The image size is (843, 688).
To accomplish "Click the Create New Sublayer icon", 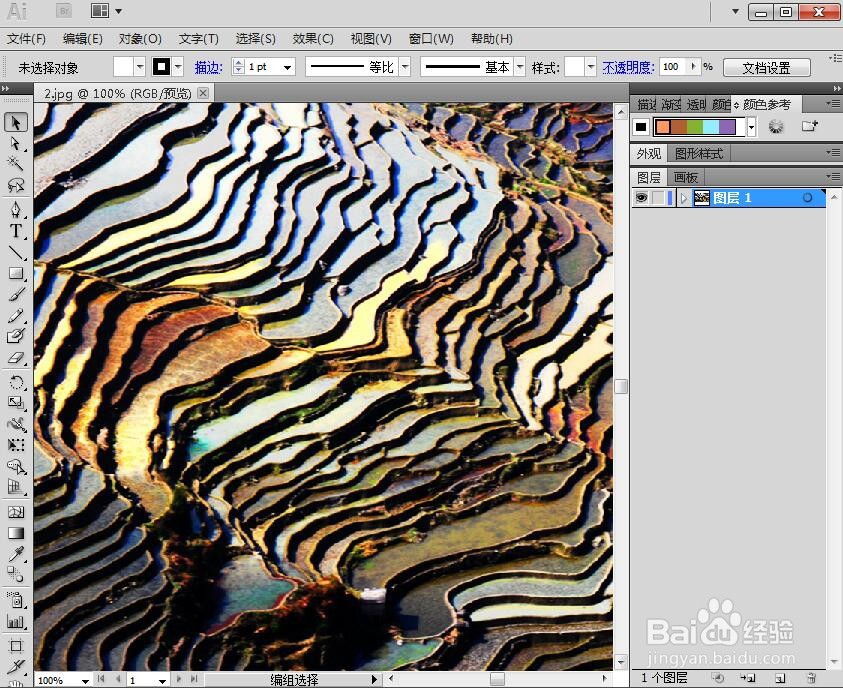I will [748, 678].
